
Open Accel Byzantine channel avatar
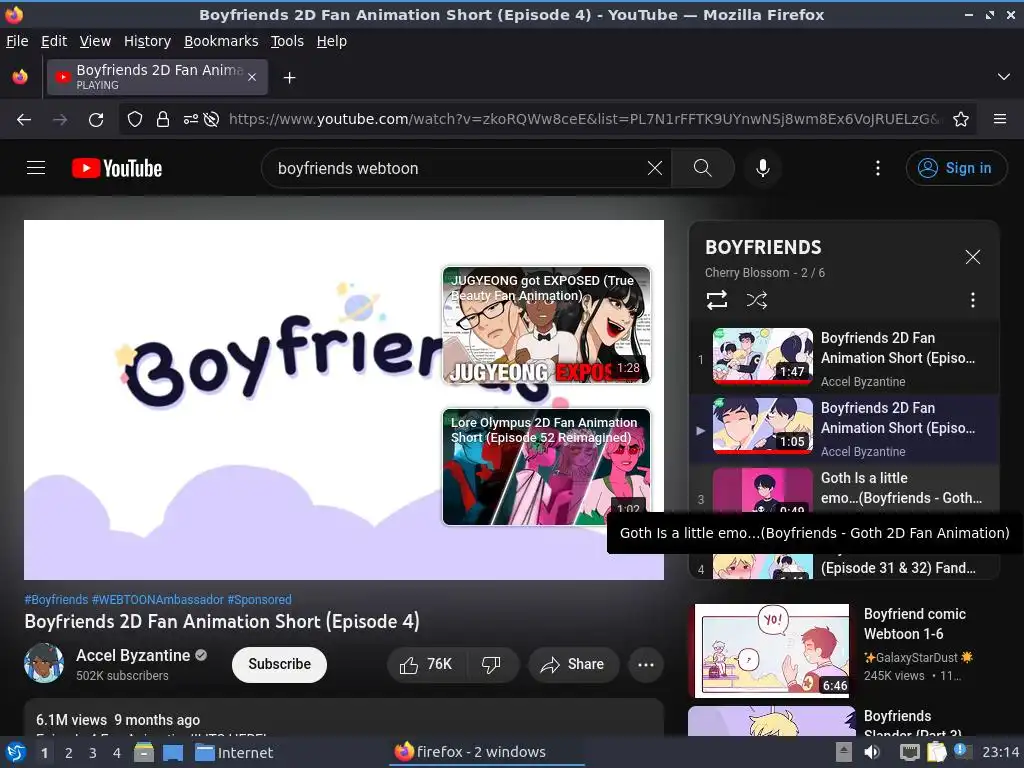click(x=44, y=663)
